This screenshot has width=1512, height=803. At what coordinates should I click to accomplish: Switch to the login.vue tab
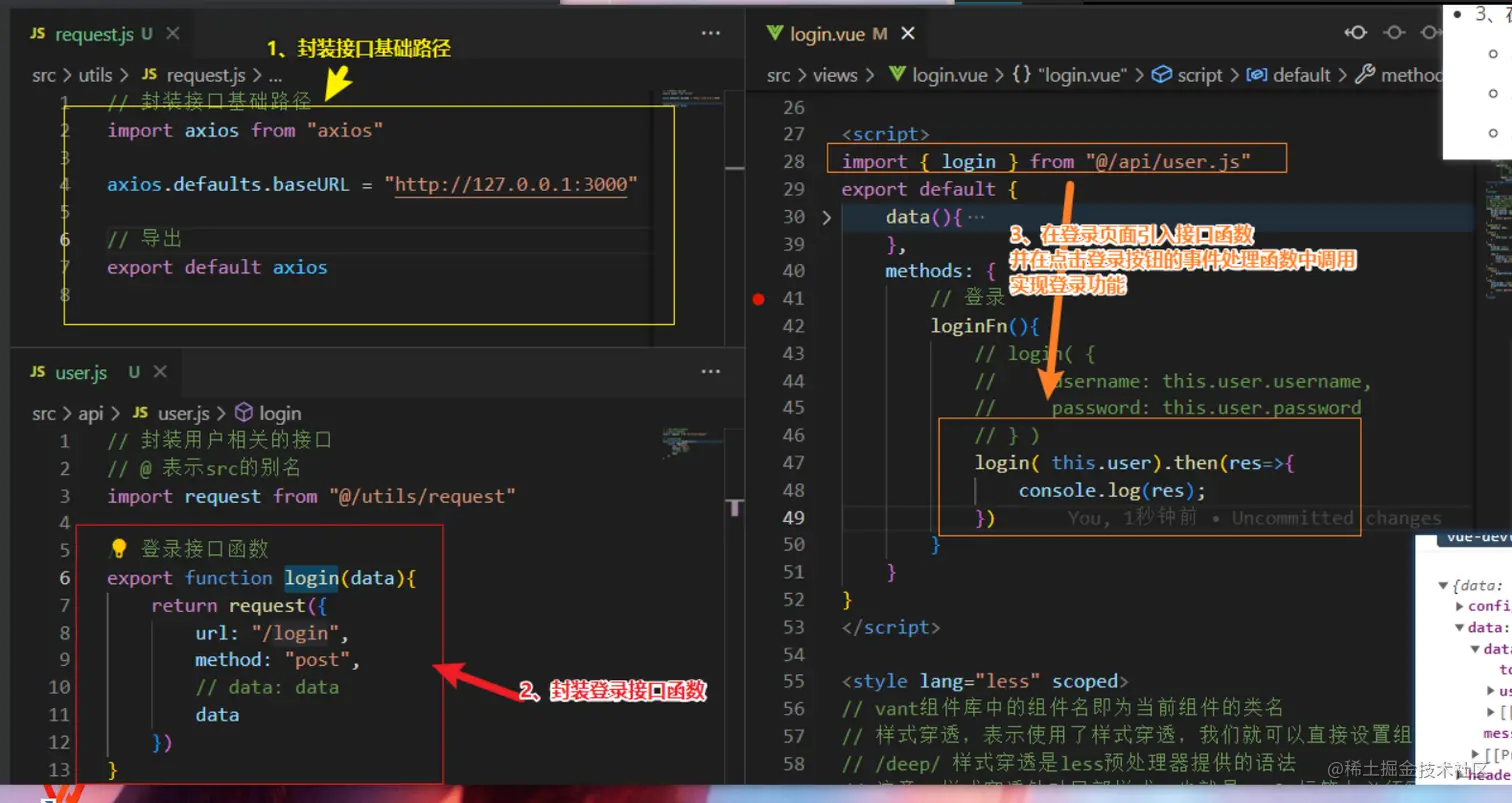[838, 33]
